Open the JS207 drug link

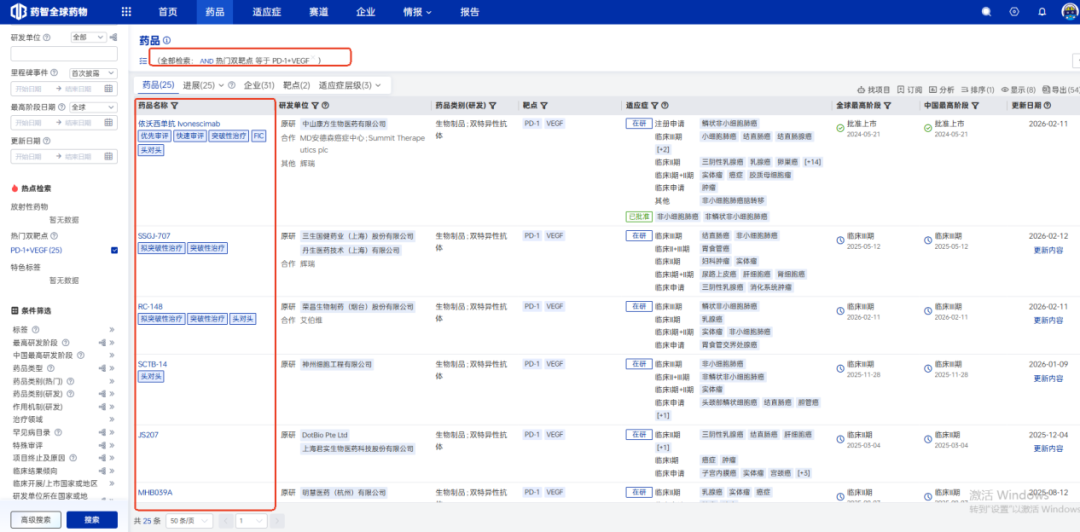[148, 435]
